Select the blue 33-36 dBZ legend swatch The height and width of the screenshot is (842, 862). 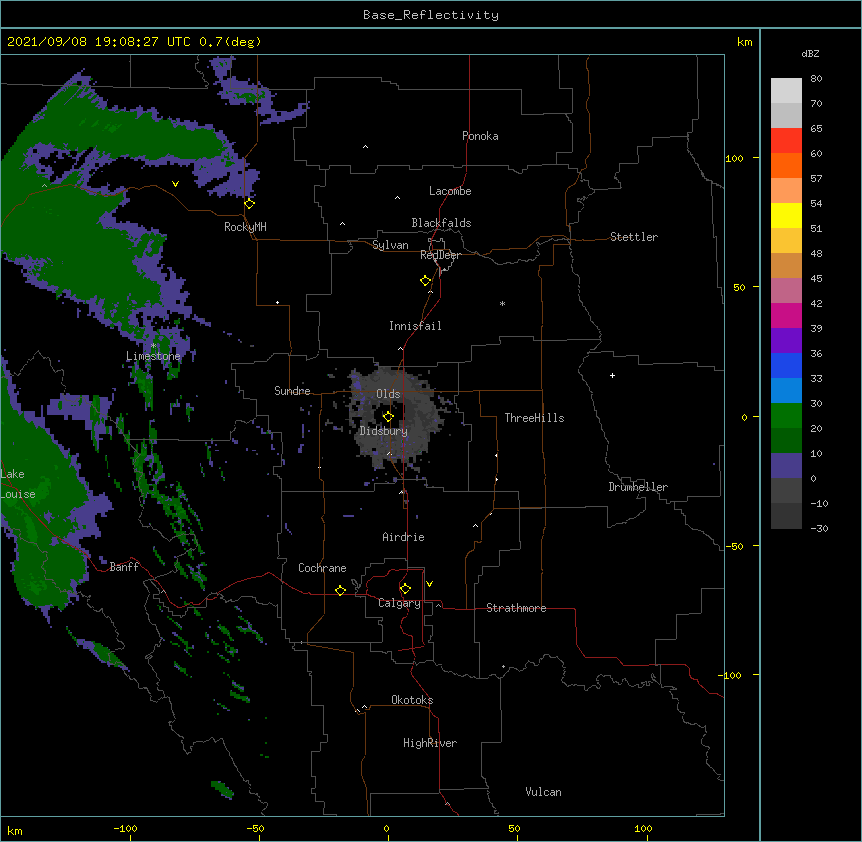coord(786,365)
